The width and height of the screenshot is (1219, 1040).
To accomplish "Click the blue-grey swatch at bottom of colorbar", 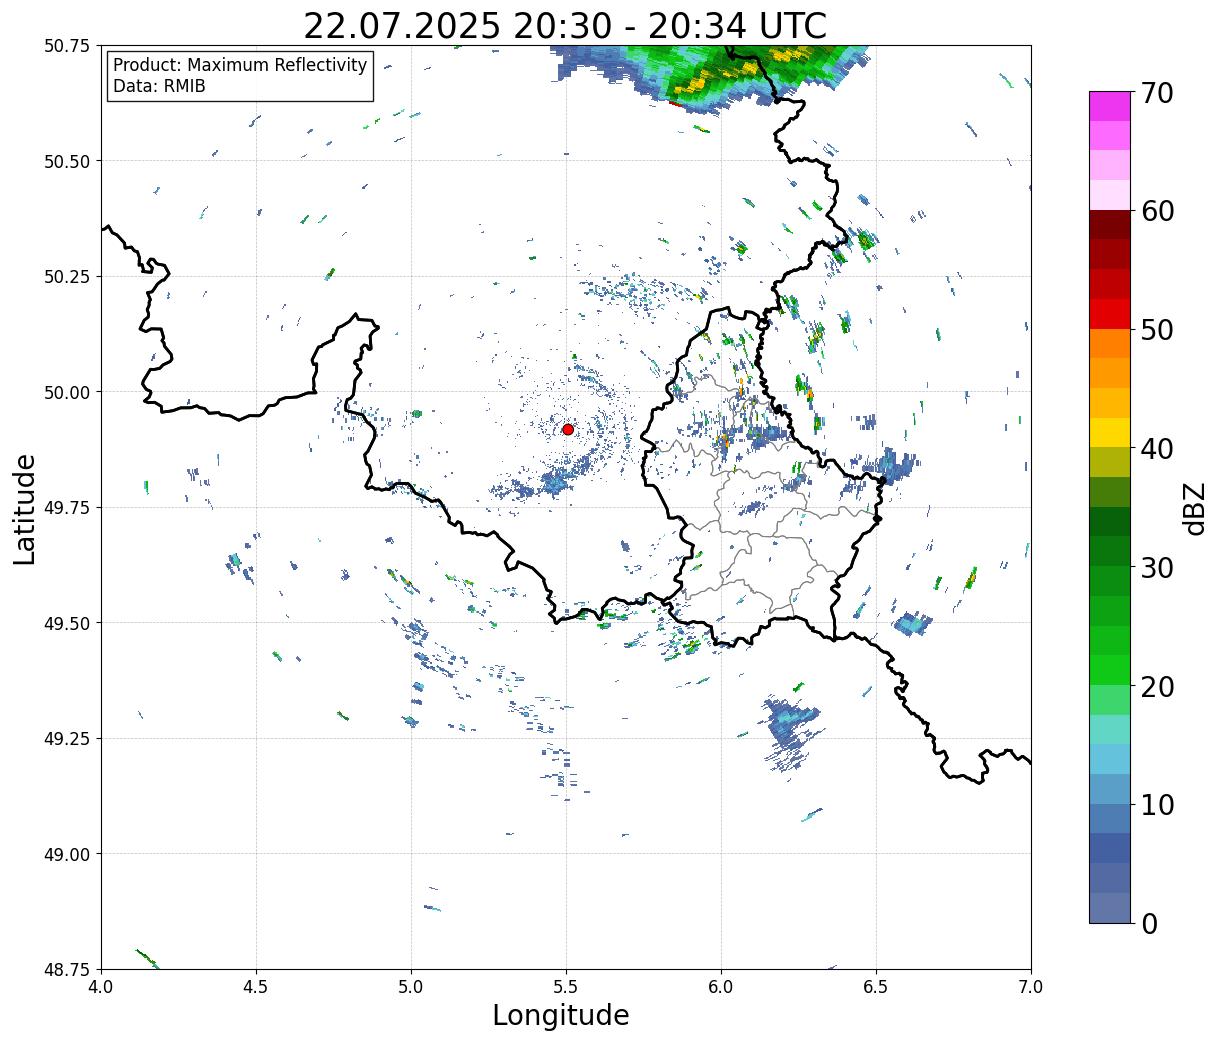I will [x=1110, y=907].
